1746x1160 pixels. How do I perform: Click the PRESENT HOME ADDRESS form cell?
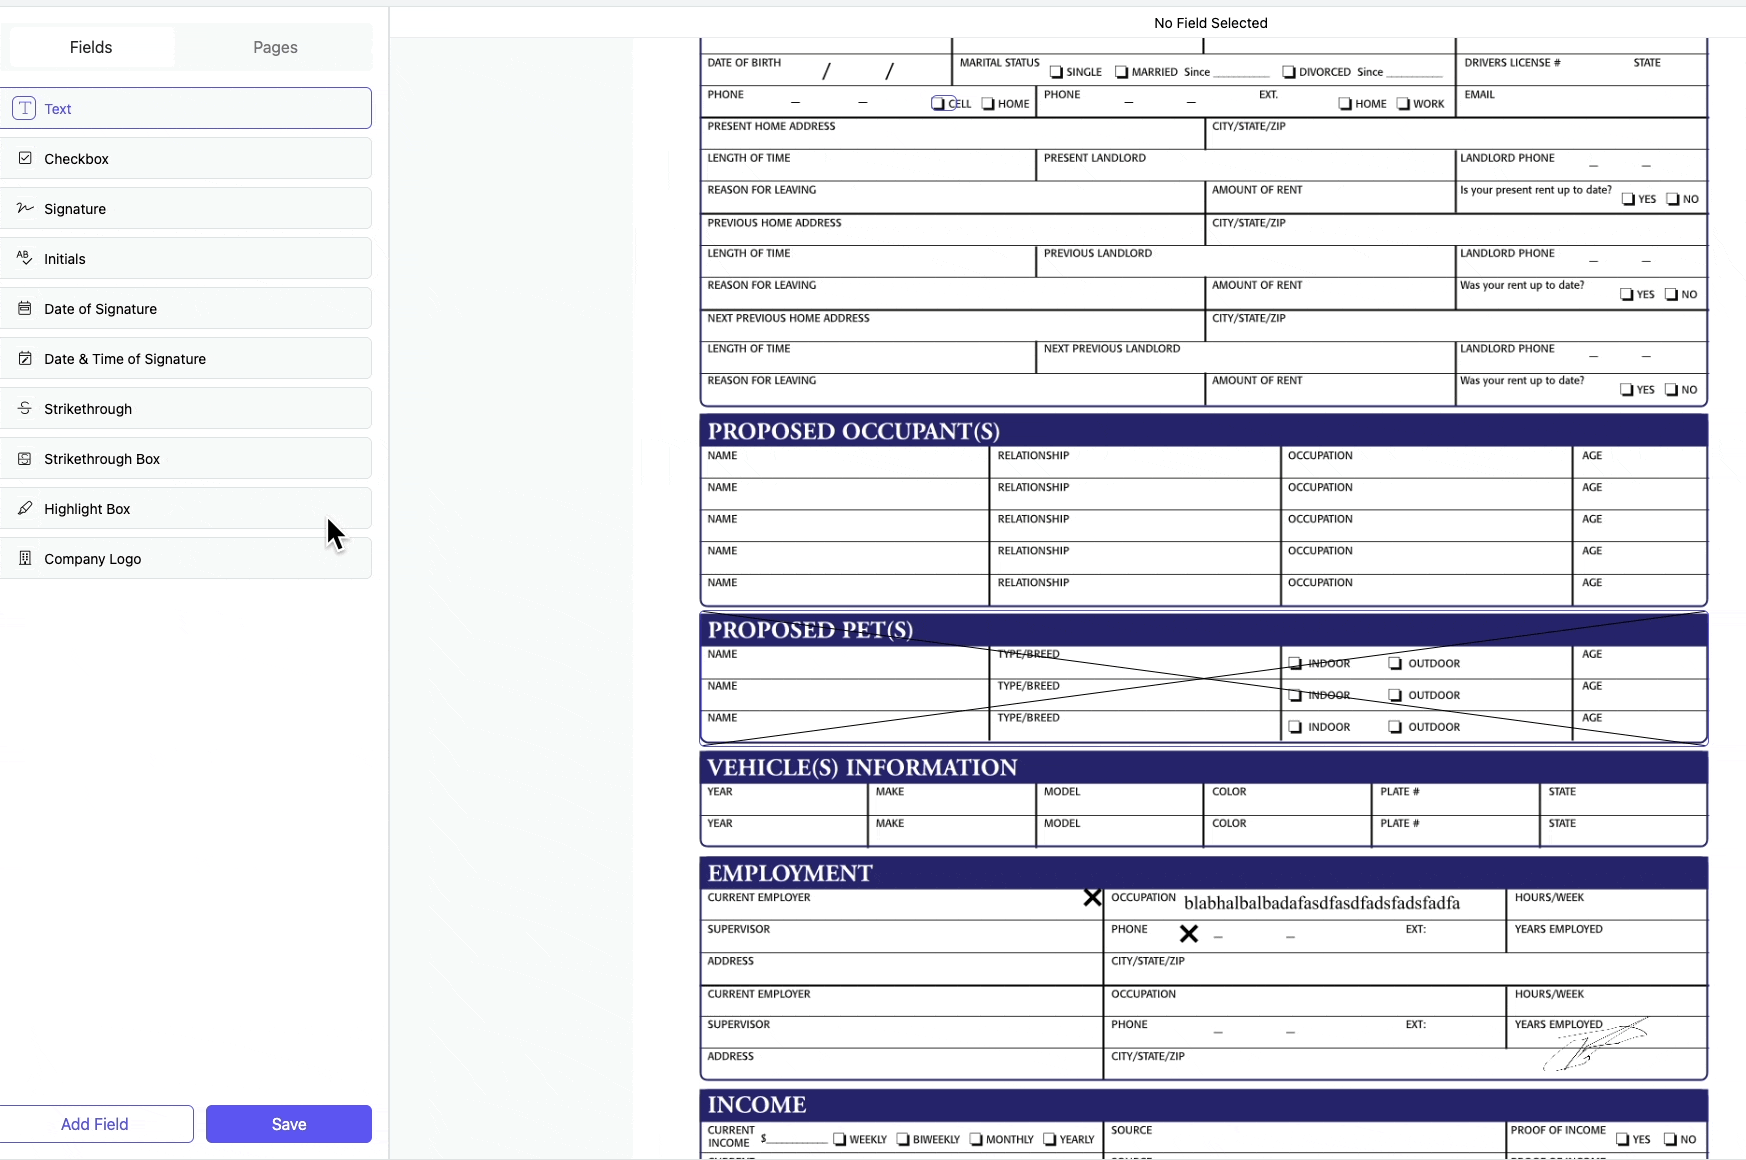pos(953,134)
